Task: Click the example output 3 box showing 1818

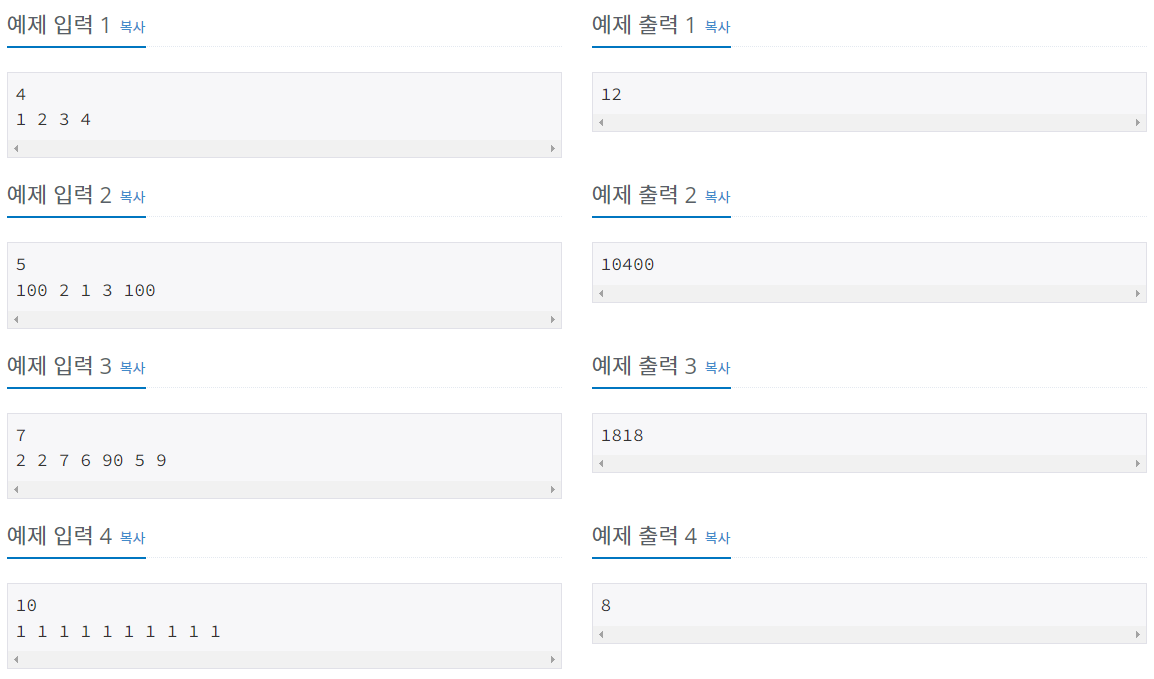Action: (869, 443)
